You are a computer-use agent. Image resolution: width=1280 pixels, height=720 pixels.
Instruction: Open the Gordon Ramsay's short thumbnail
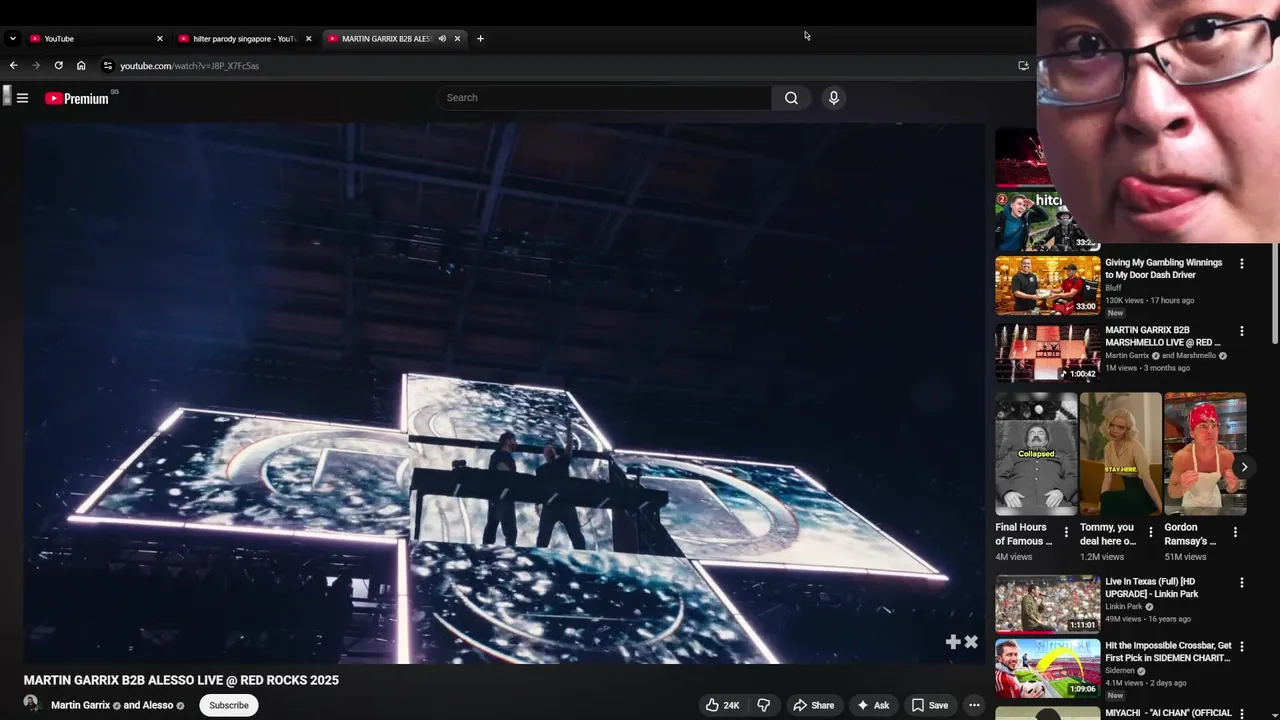pyautogui.click(x=1205, y=453)
